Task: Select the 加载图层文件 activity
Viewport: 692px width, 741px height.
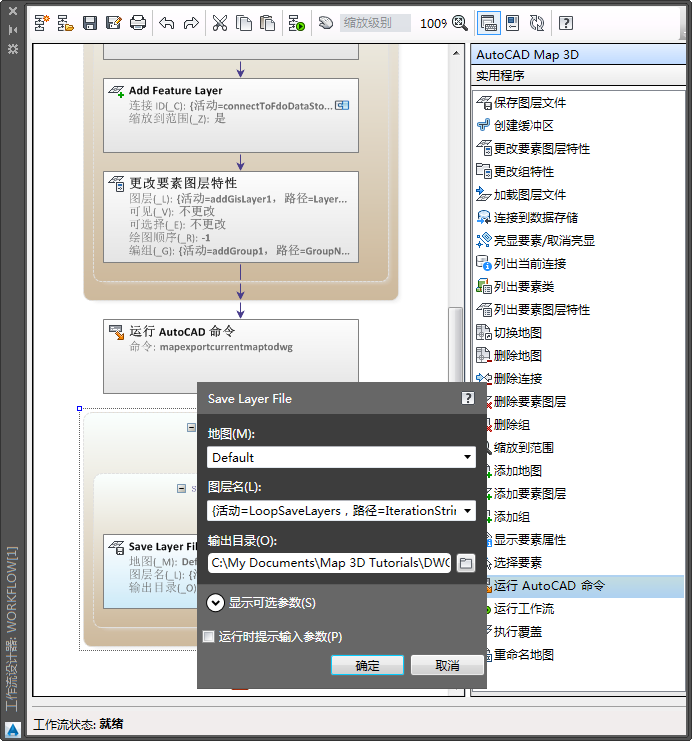Action: click(x=530, y=195)
